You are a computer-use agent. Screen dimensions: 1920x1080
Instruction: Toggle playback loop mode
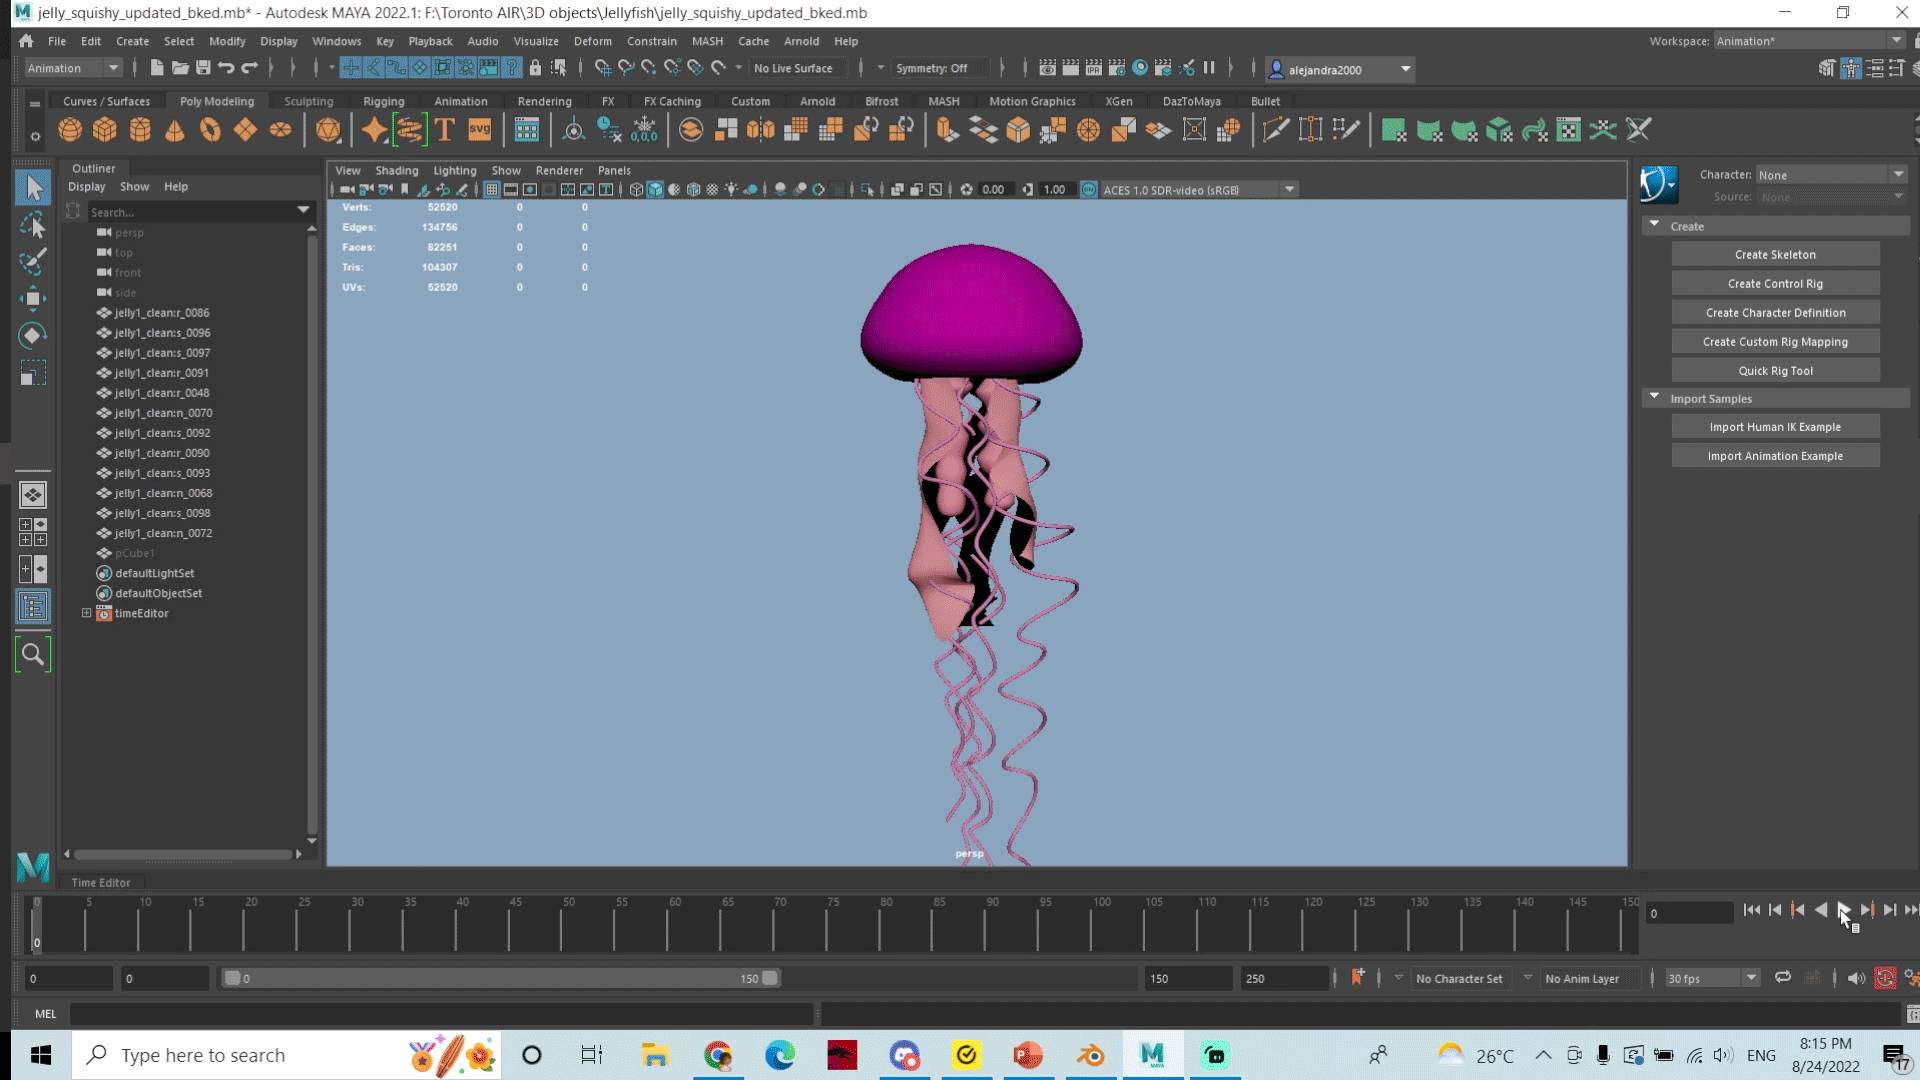(x=1783, y=978)
